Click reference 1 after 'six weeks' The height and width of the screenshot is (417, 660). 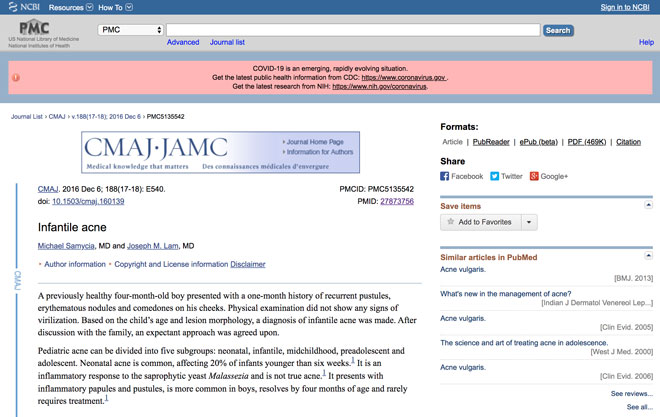pyautogui.click(x=353, y=360)
